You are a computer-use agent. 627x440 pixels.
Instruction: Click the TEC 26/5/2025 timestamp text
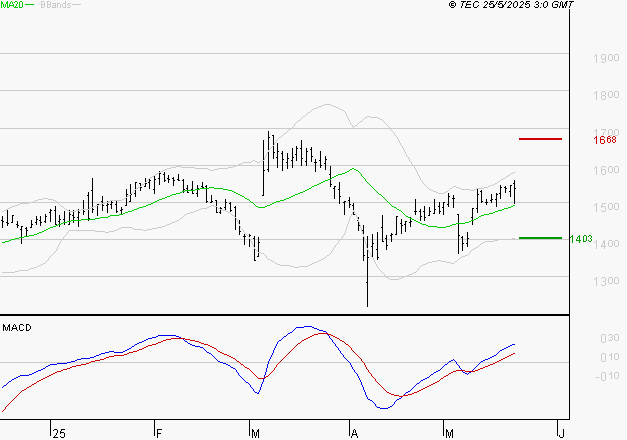[x=511, y=5]
